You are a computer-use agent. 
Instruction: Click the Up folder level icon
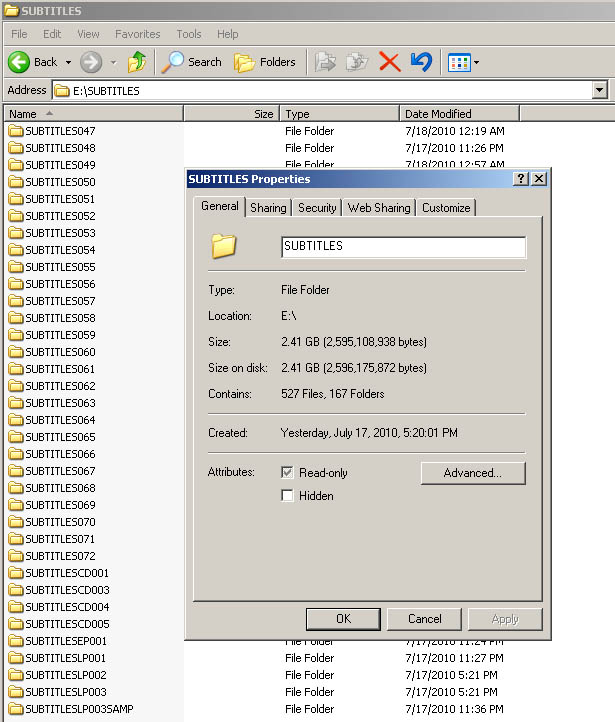coord(137,62)
